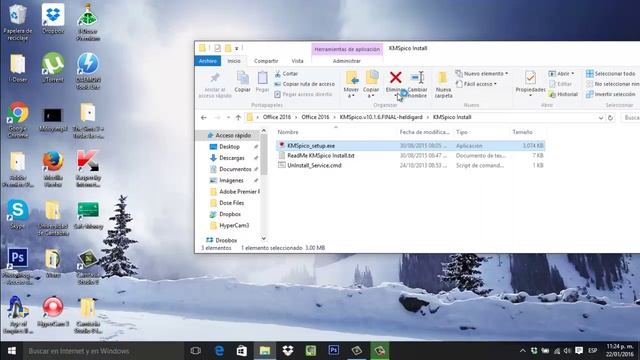Click Copiar ruta de acceso
Image resolution: width=640 pixels, height=360 pixels.
coord(304,84)
